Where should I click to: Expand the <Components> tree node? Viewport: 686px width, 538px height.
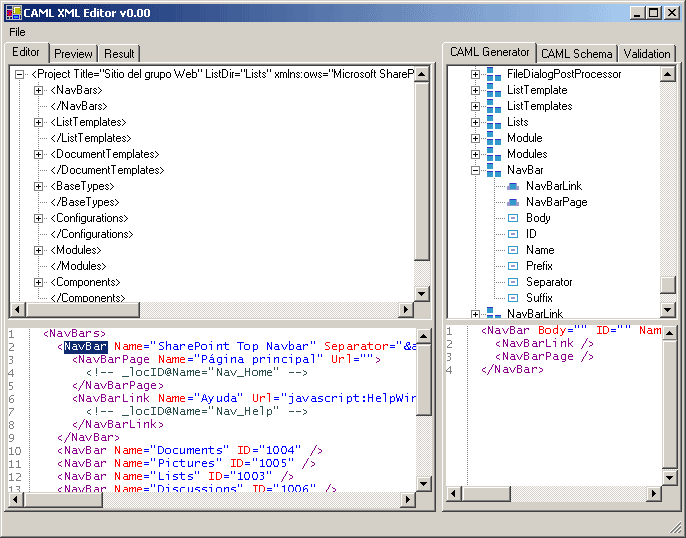[38, 282]
